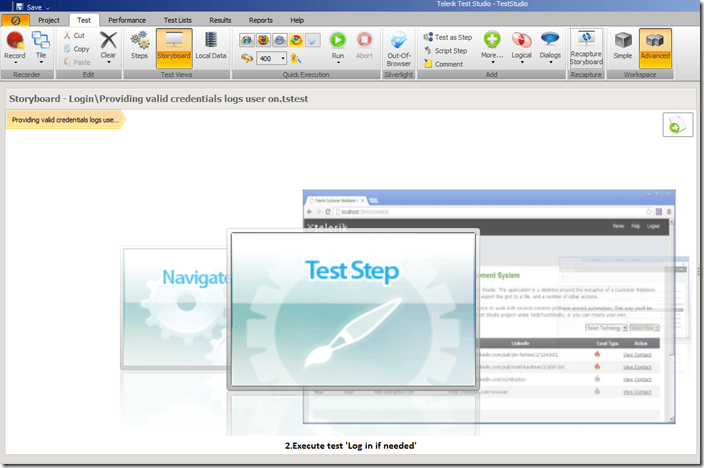The width and height of the screenshot is (704, 468).
Task: Toggle the Advanced workspace mode
Action: pos(655,48)
